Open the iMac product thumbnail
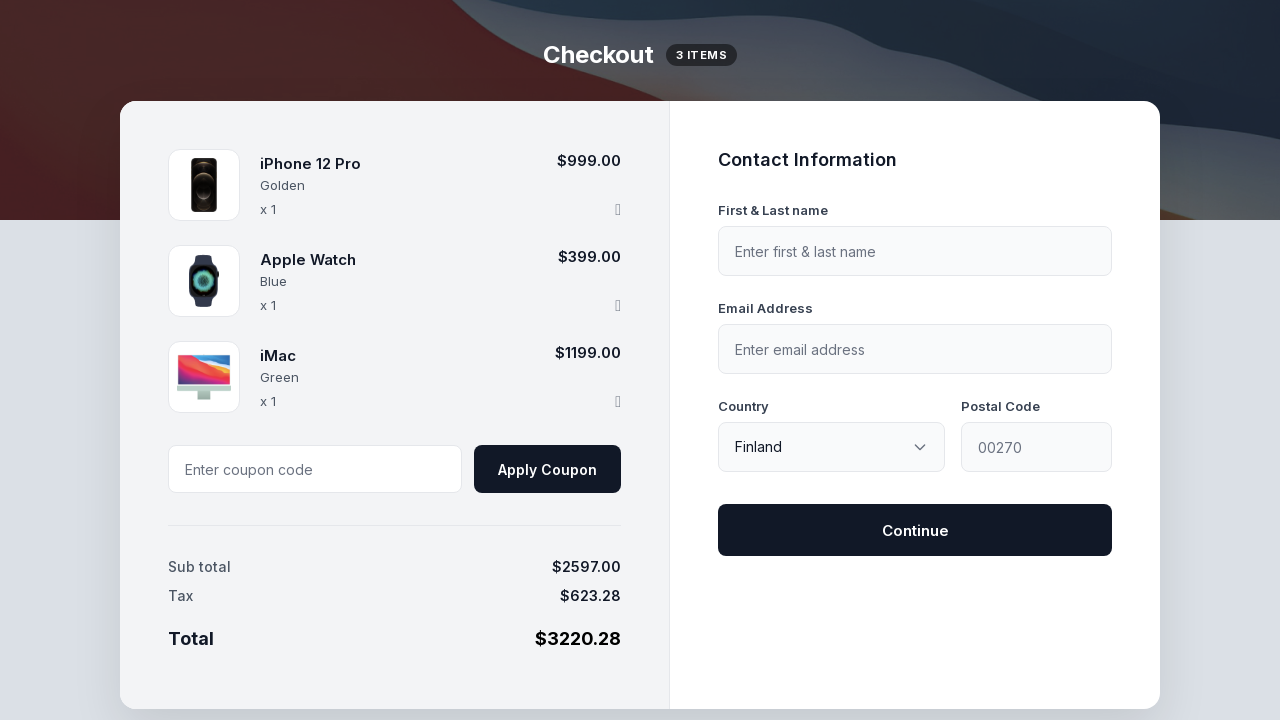Image resolution: width=1280 pixels, height=720 pixels. [204, 377]
